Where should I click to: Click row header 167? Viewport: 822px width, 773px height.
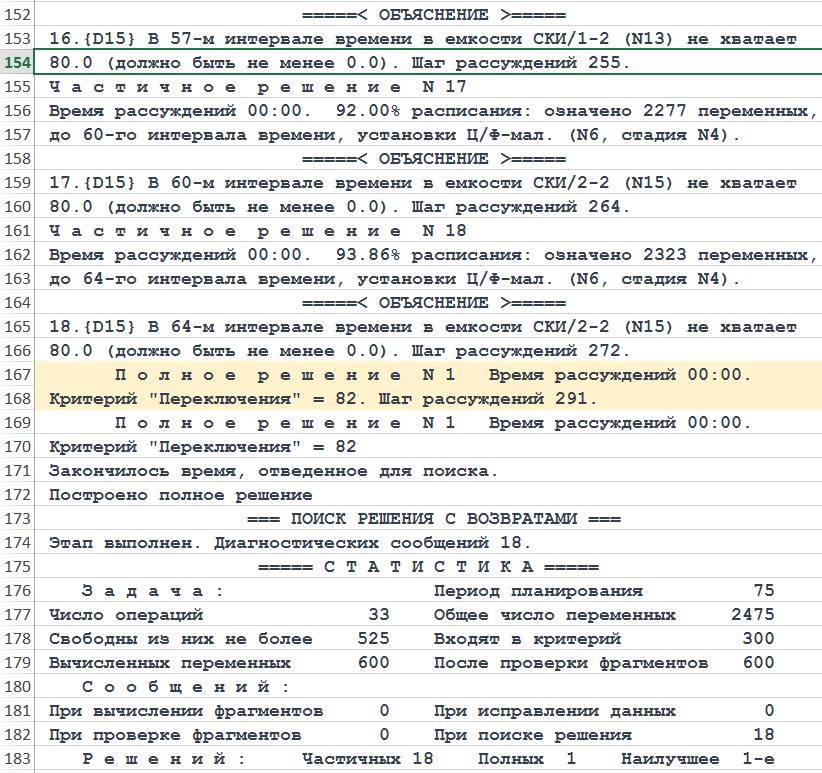[18, 374]
